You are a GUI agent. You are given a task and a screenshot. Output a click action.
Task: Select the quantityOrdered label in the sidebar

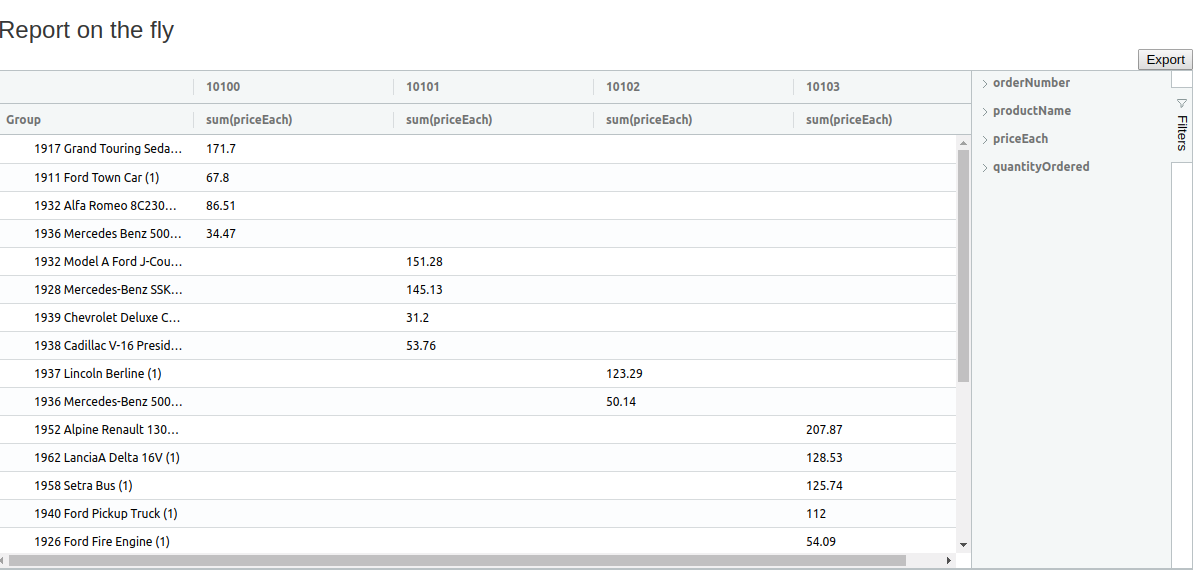[1041, 167]
